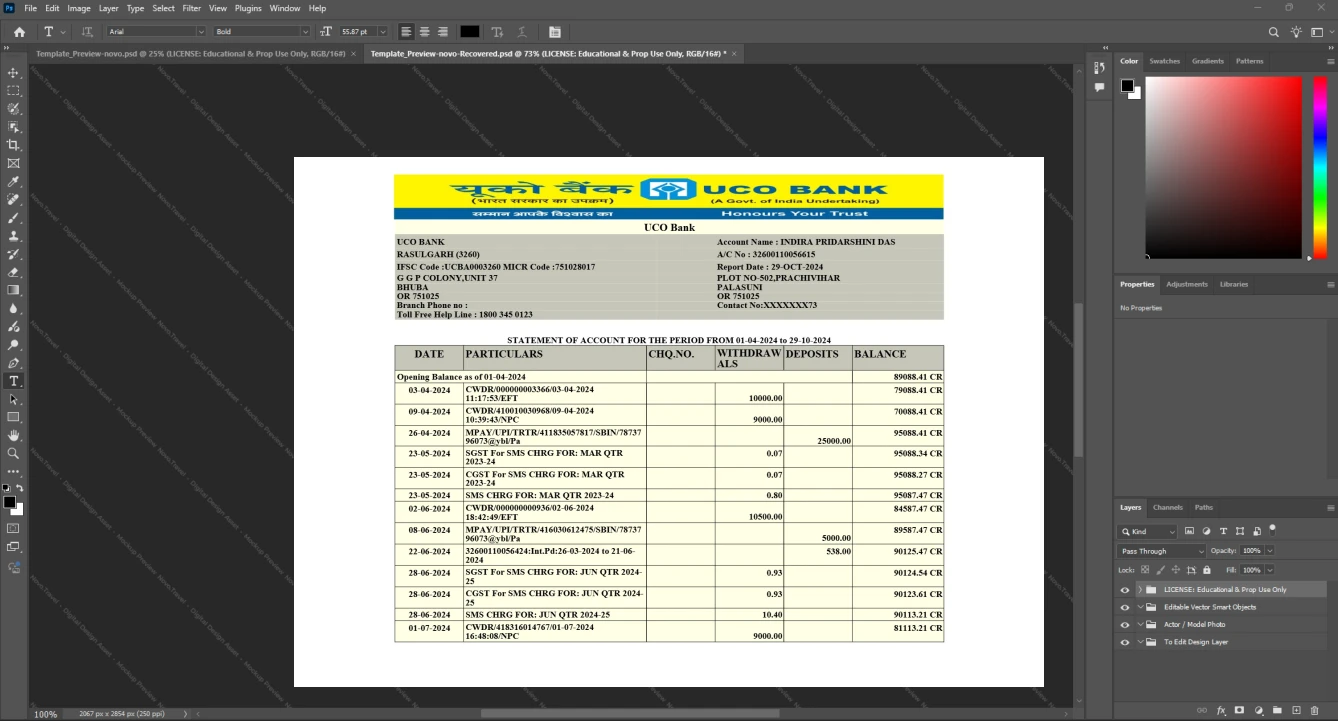The width and height of the screenshot is (1338, 721).
Task: Toggle lock transparent pixels
Action: point(1144,570)
